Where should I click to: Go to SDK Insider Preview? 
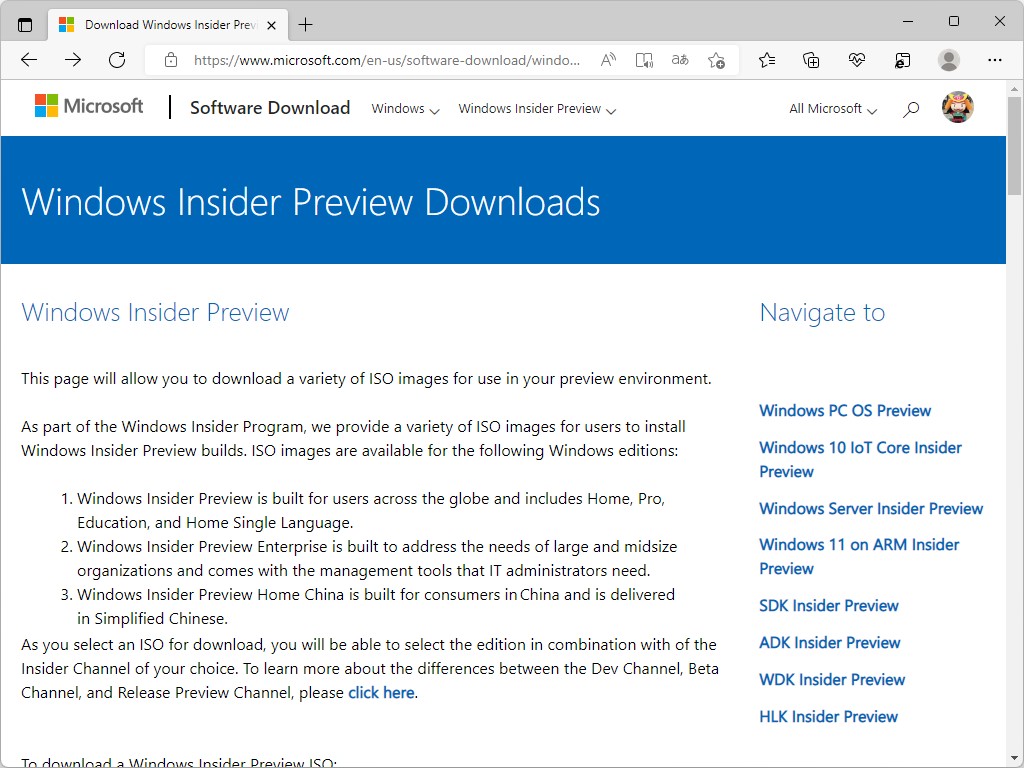point(829,606)
